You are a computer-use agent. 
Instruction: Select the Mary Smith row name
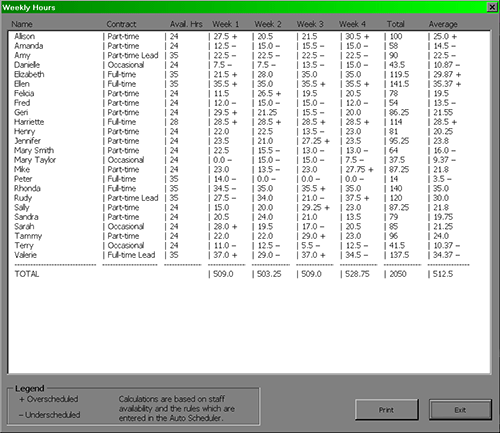[x=34, y=150]
